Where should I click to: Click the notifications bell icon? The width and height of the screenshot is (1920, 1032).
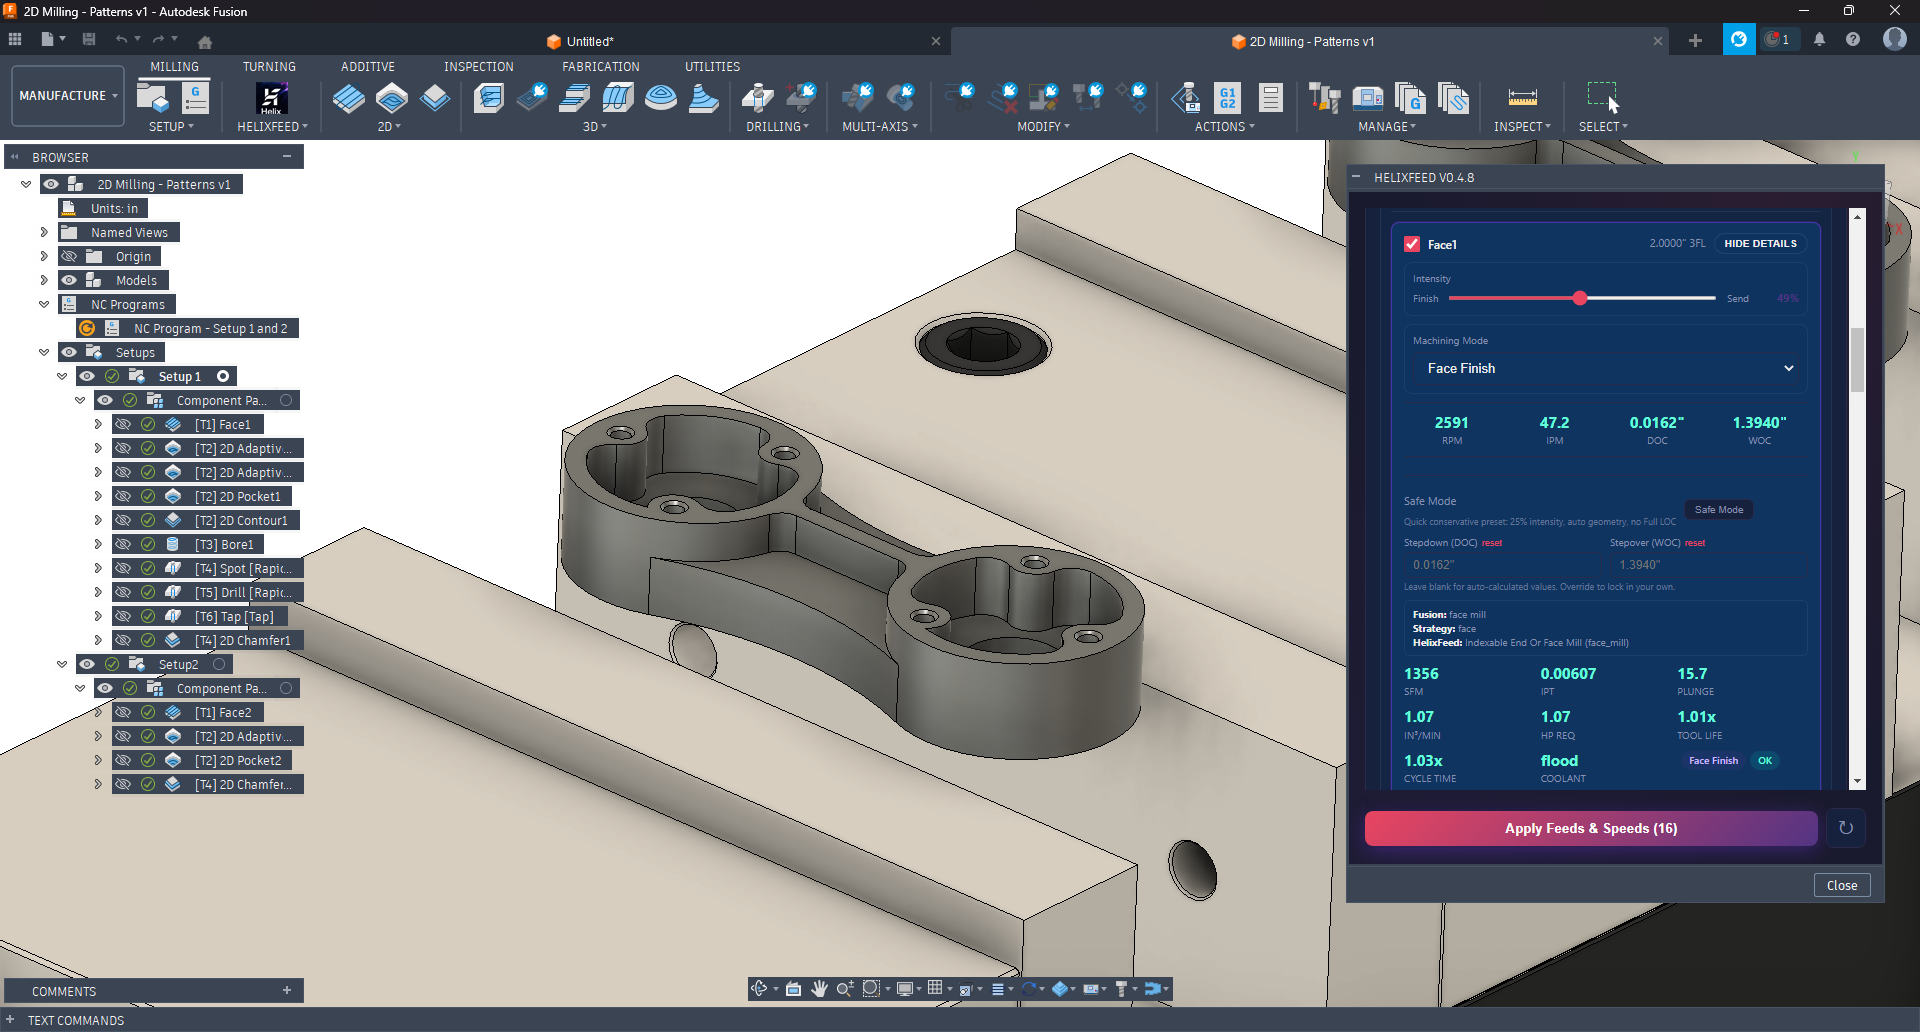[x=1819, y=40]
